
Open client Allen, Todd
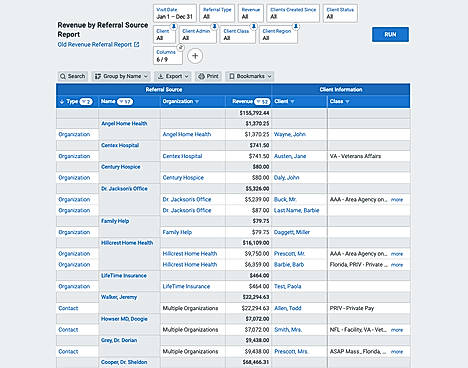[288, 308]
